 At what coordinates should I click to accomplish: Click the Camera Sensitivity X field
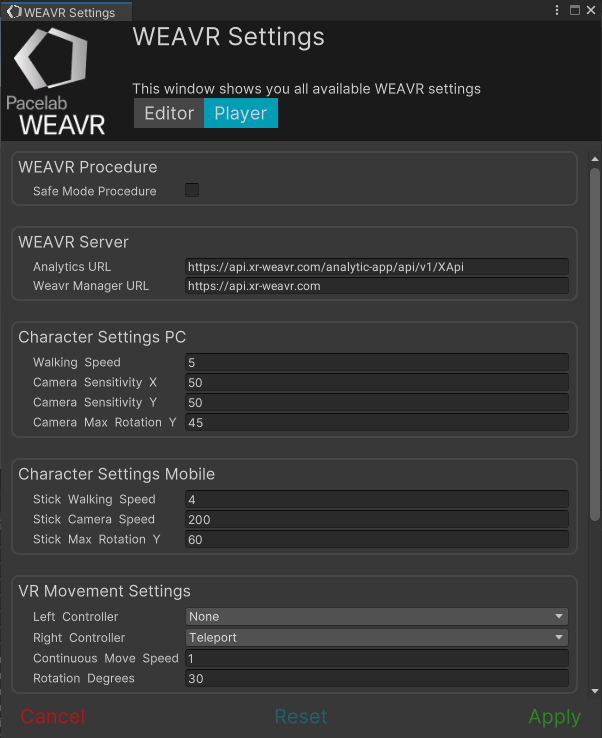(x=377, y=382)
